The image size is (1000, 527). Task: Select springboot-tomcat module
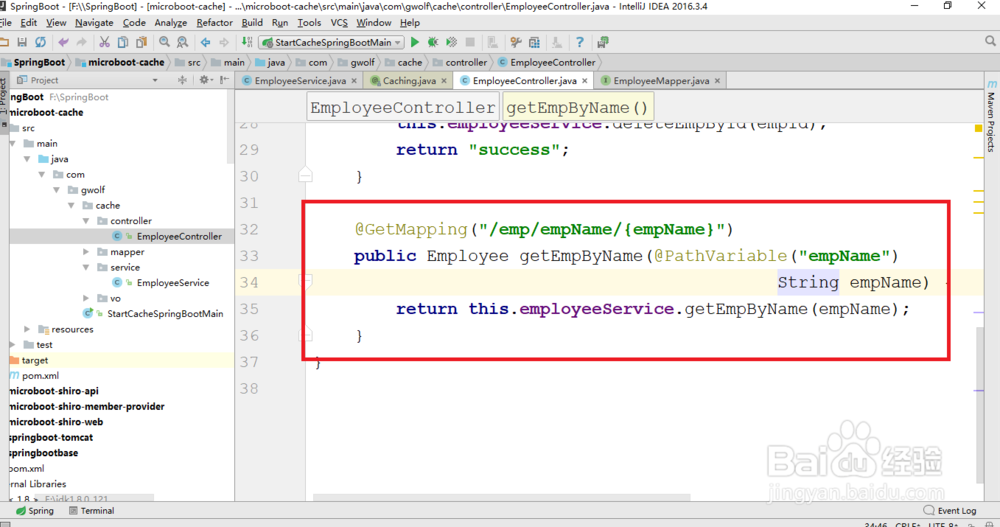(51, 437)
